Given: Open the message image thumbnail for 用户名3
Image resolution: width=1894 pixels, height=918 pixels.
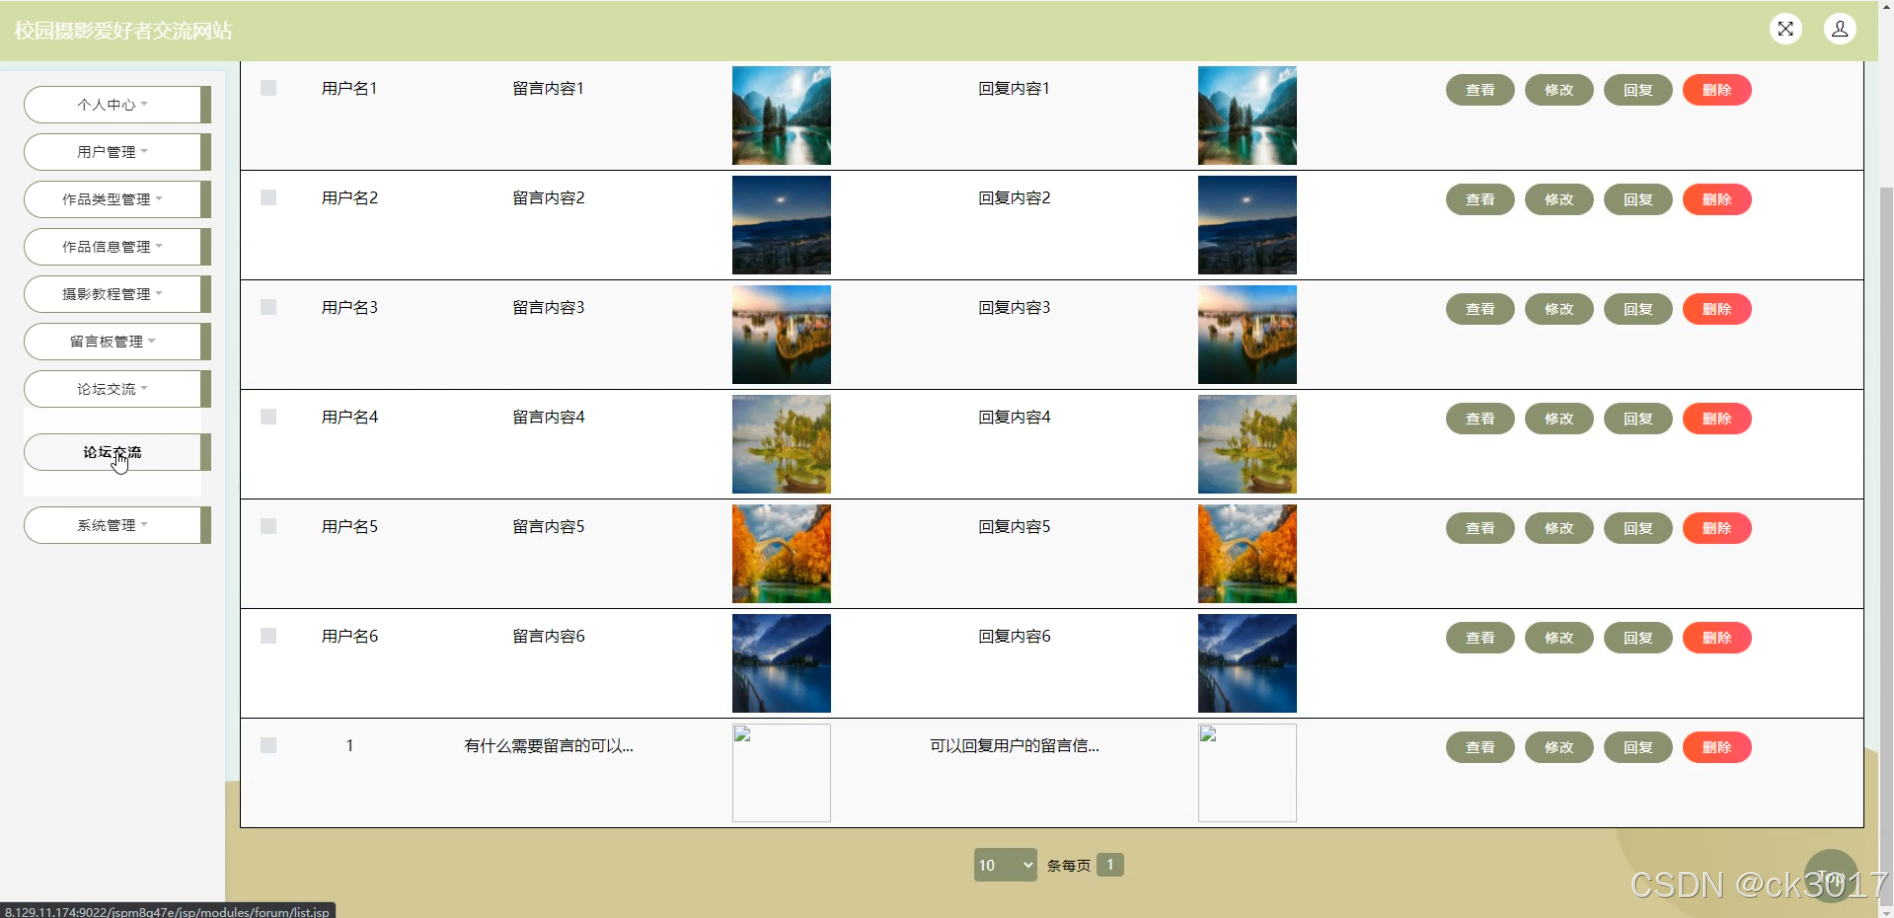Looking at the screenshot, I should [x=781, y=334].
